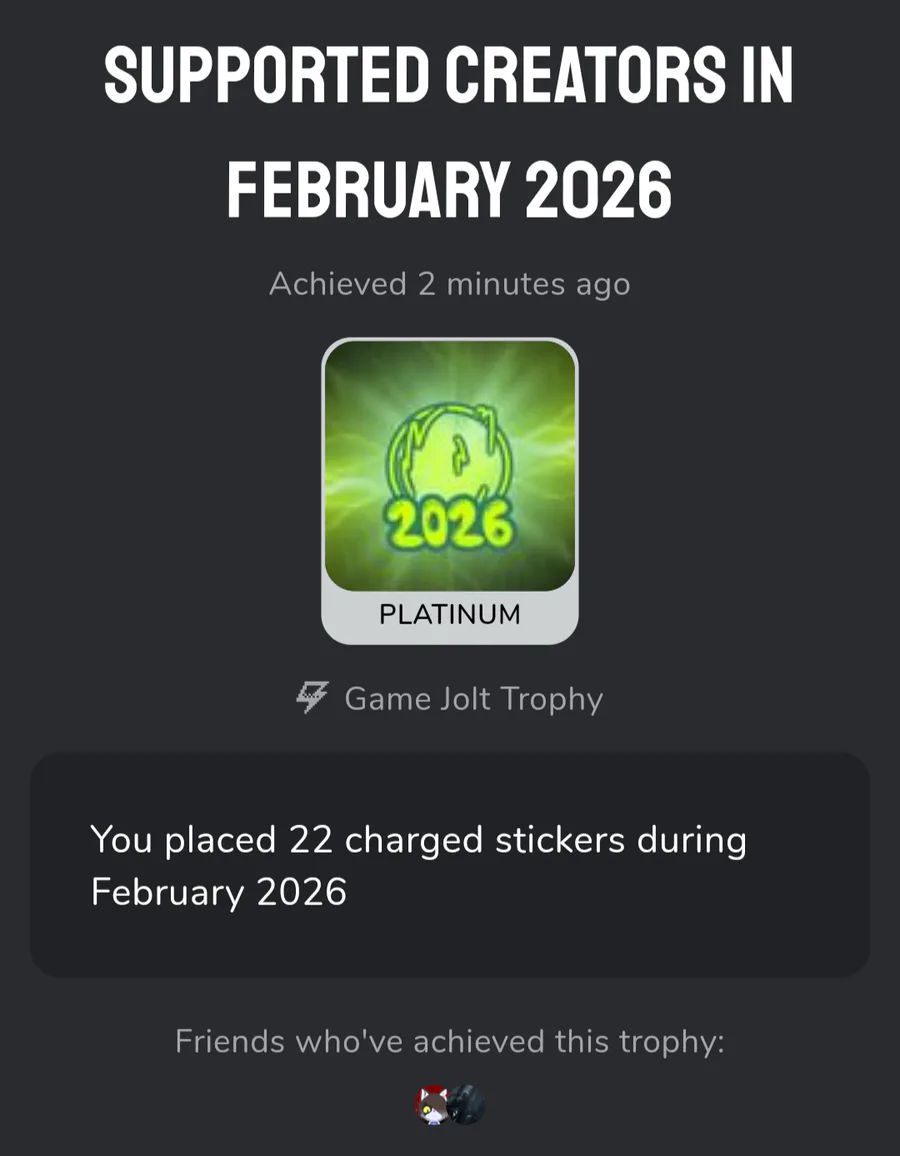Tap the "Achieved 2 minutes ago" timestamp

[449, 284]
